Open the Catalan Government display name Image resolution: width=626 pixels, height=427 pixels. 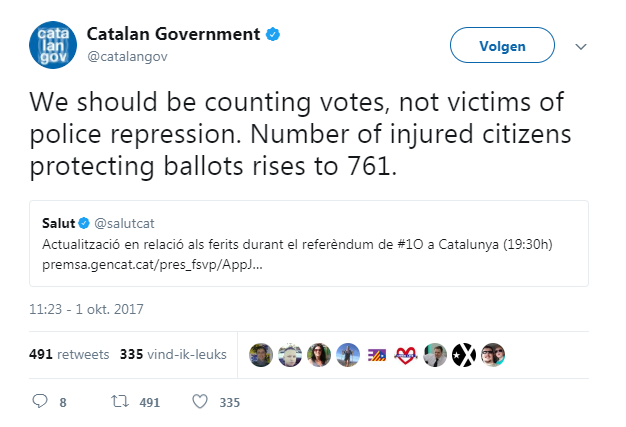point(173,34)
